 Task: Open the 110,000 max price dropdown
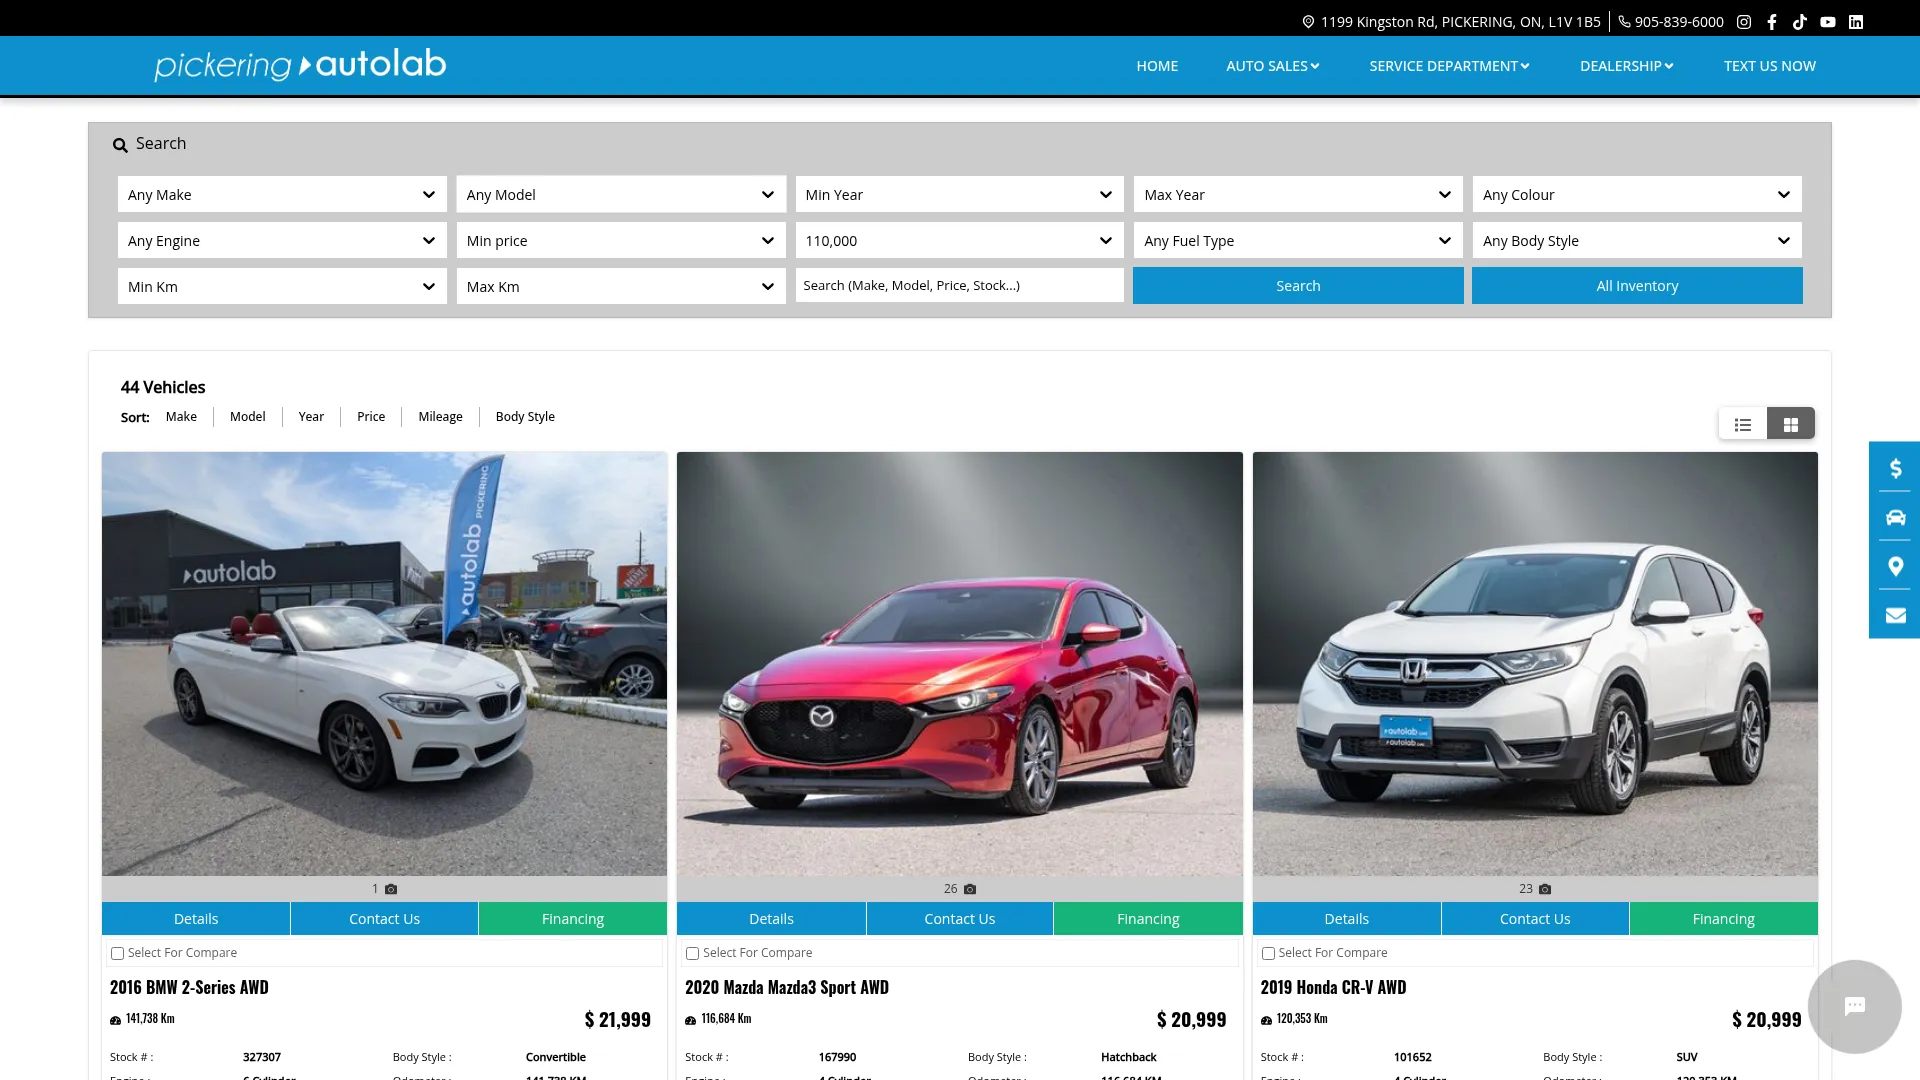point(959,240)
